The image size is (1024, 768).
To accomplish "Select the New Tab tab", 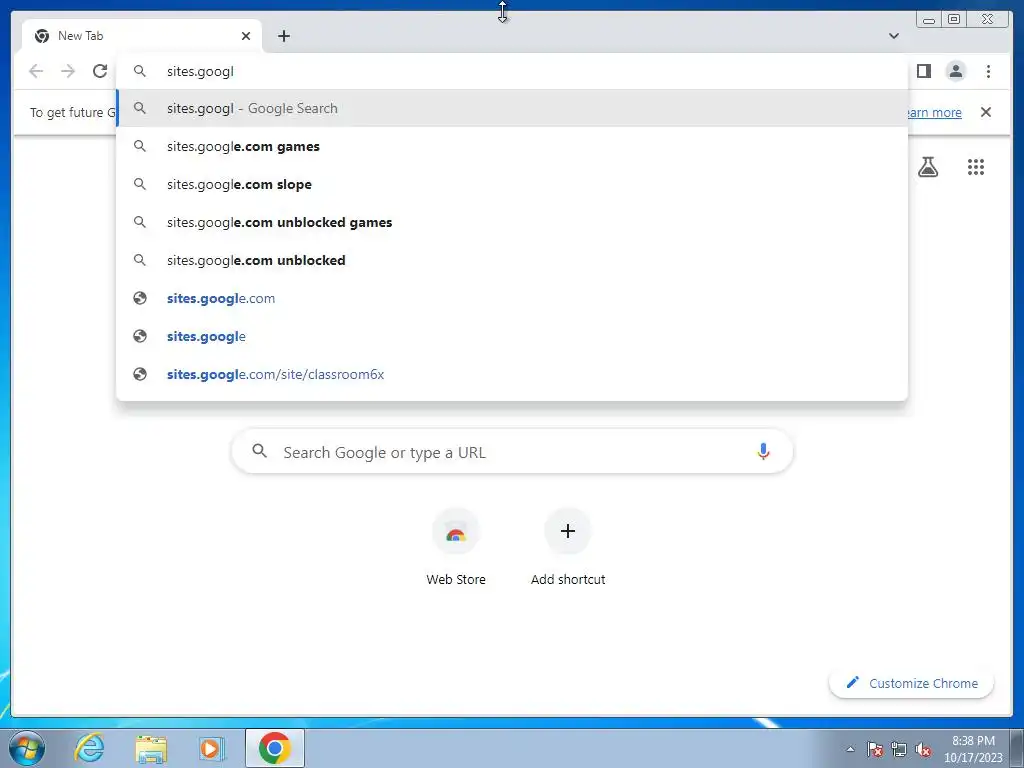I will [142, 36].
